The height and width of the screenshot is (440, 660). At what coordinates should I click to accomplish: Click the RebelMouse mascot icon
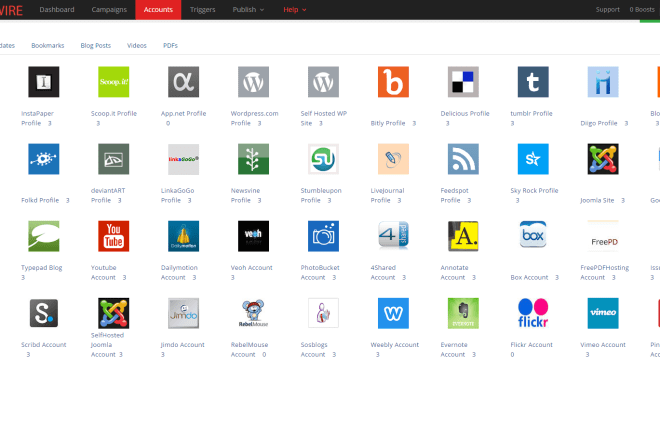point(253,313)
